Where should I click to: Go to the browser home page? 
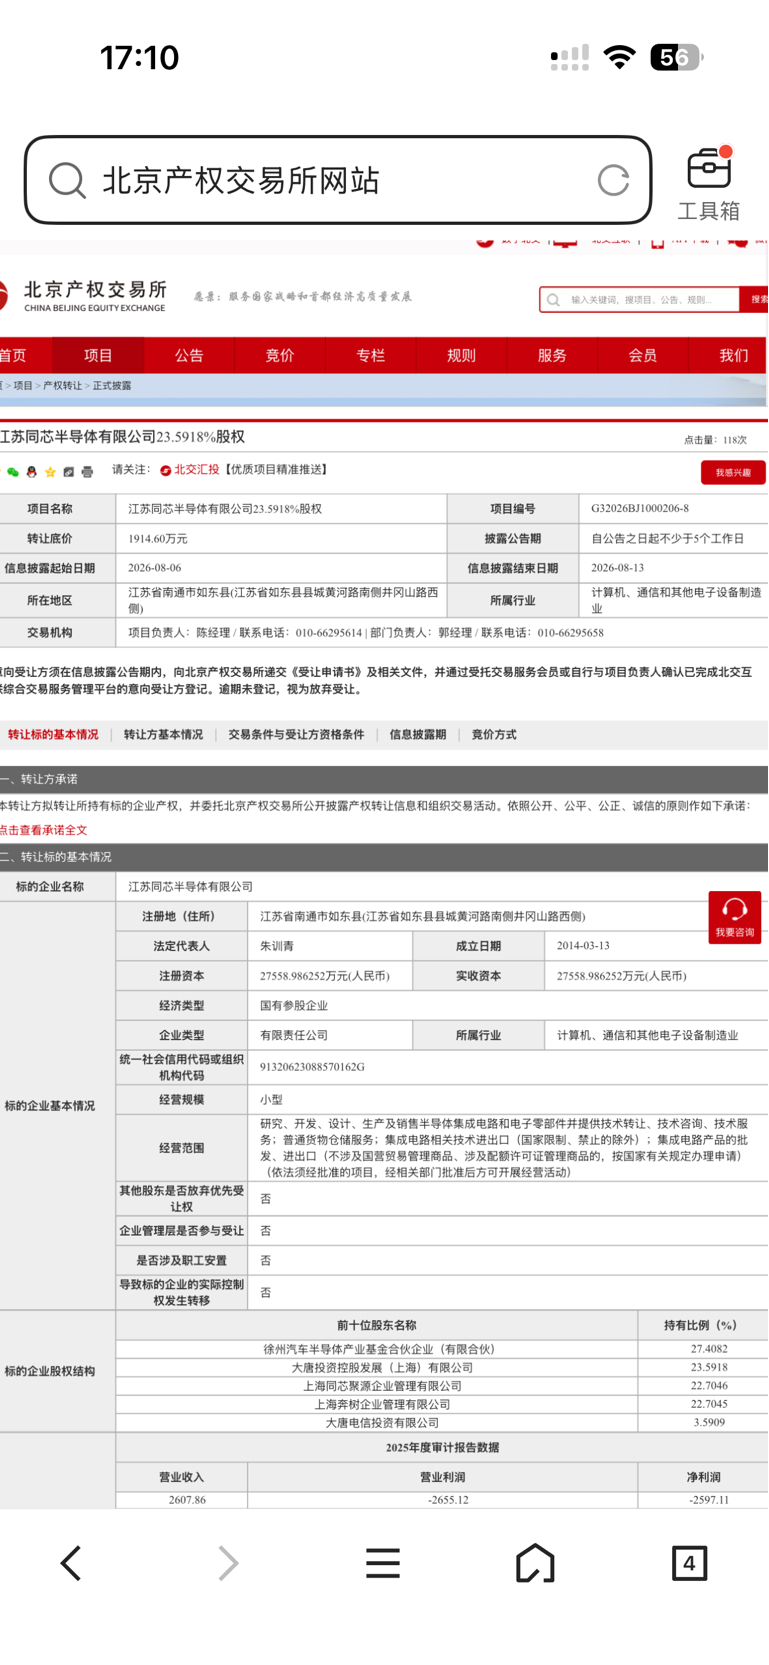pos(535,1563)
